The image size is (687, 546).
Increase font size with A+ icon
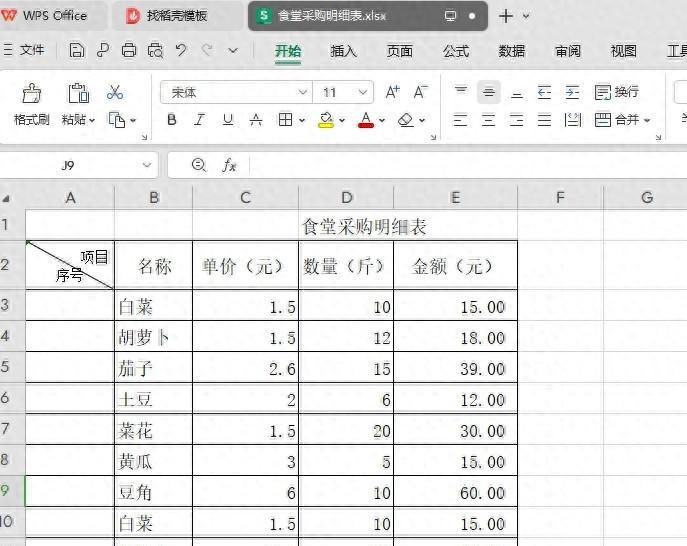(393, 92)
